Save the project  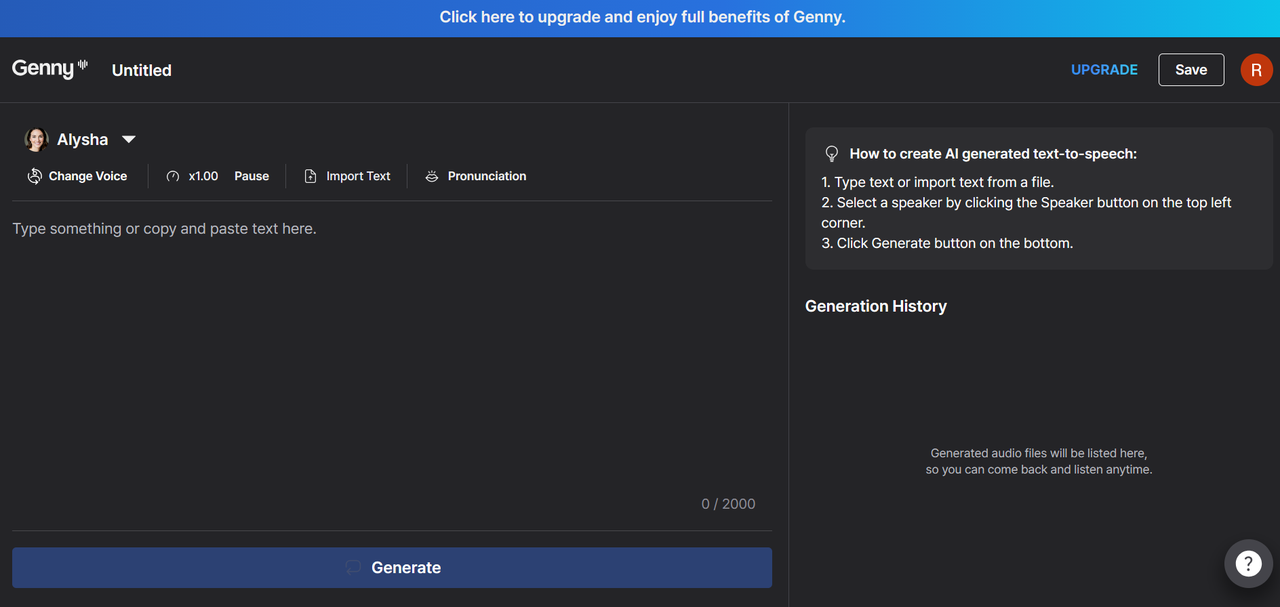tap(1191, 70)
